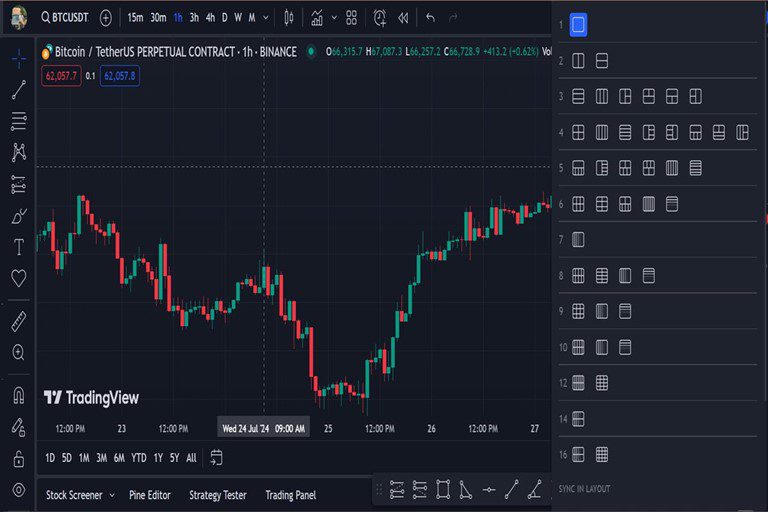
Task: Select rectangle tool in floating drawing toolbar
Action: (443, 489)
